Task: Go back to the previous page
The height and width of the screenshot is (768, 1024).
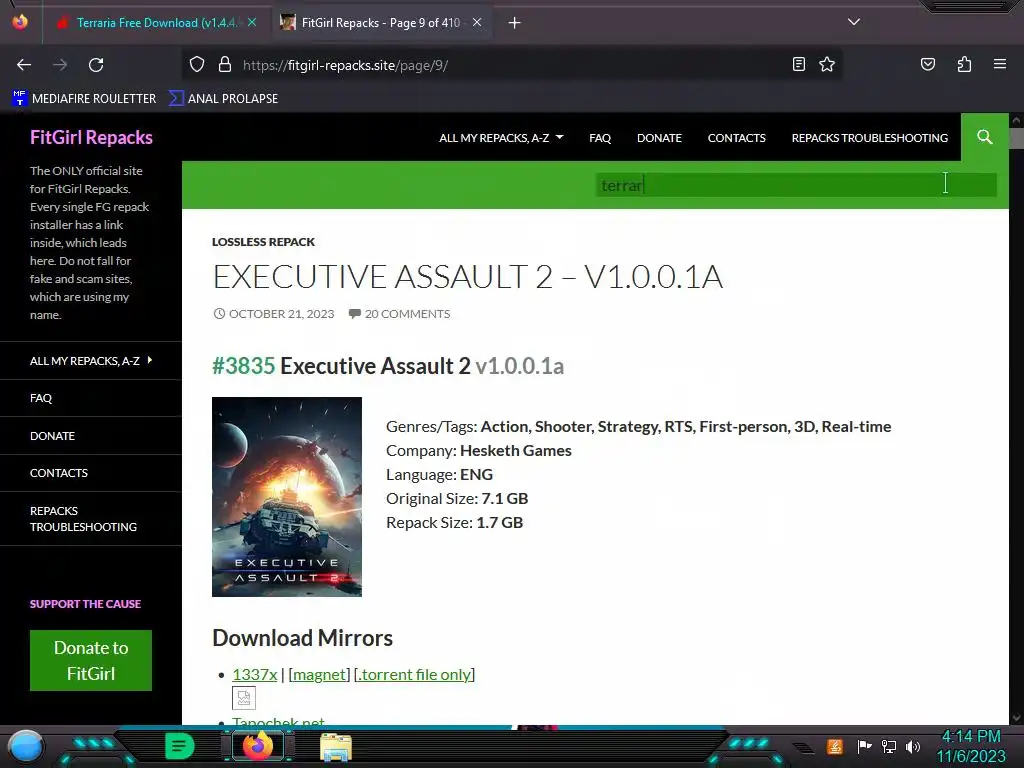Action: [24, 65]
